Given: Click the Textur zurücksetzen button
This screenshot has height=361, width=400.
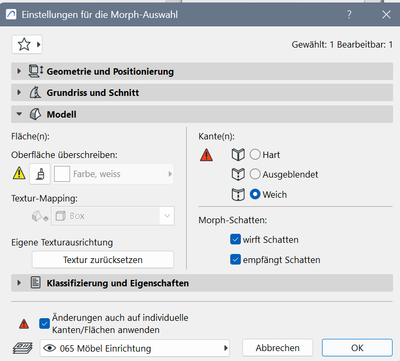Looking at the screenshot, I should [103, 260].
